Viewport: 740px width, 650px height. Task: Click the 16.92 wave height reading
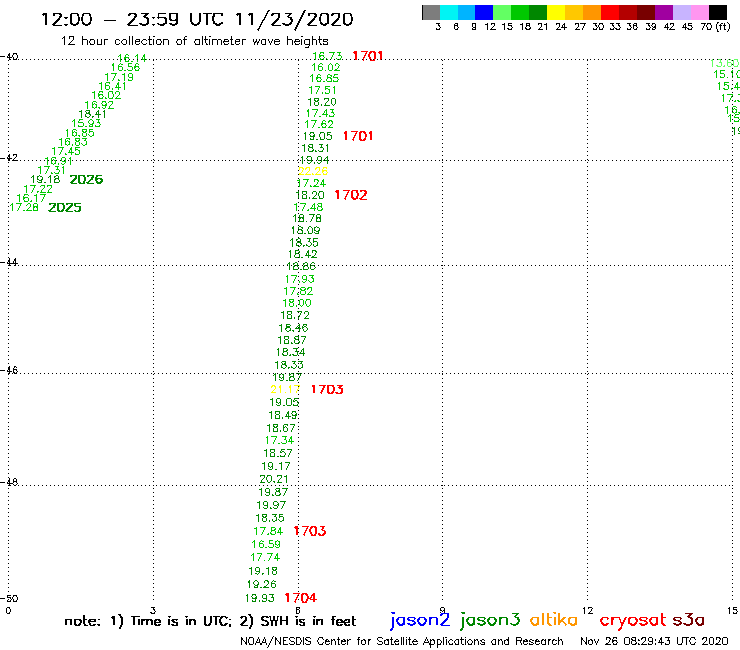coord(99,105)
